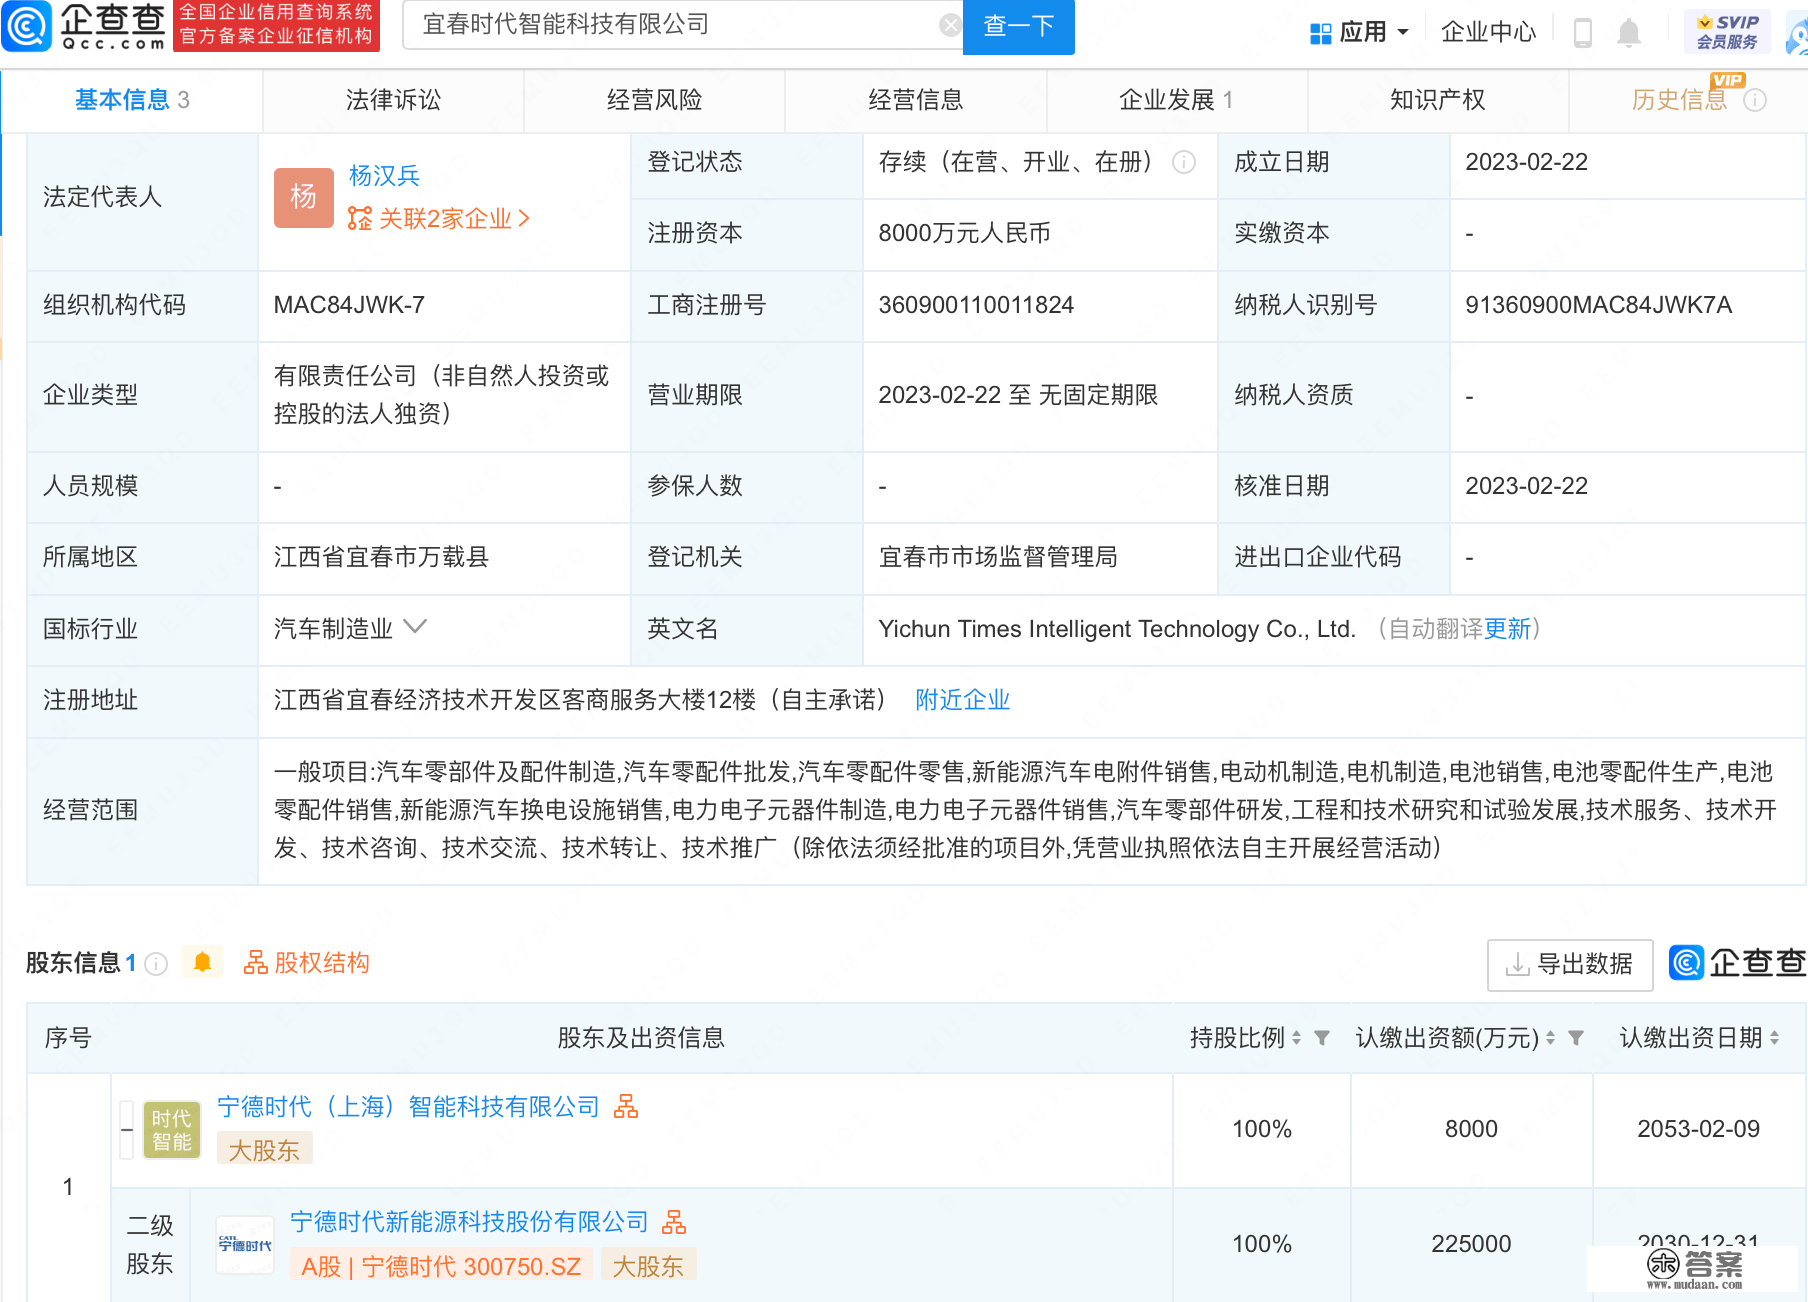Switch to 经营信息 tab
This screenshot has height=1302, width=1808.
[915, 100]
